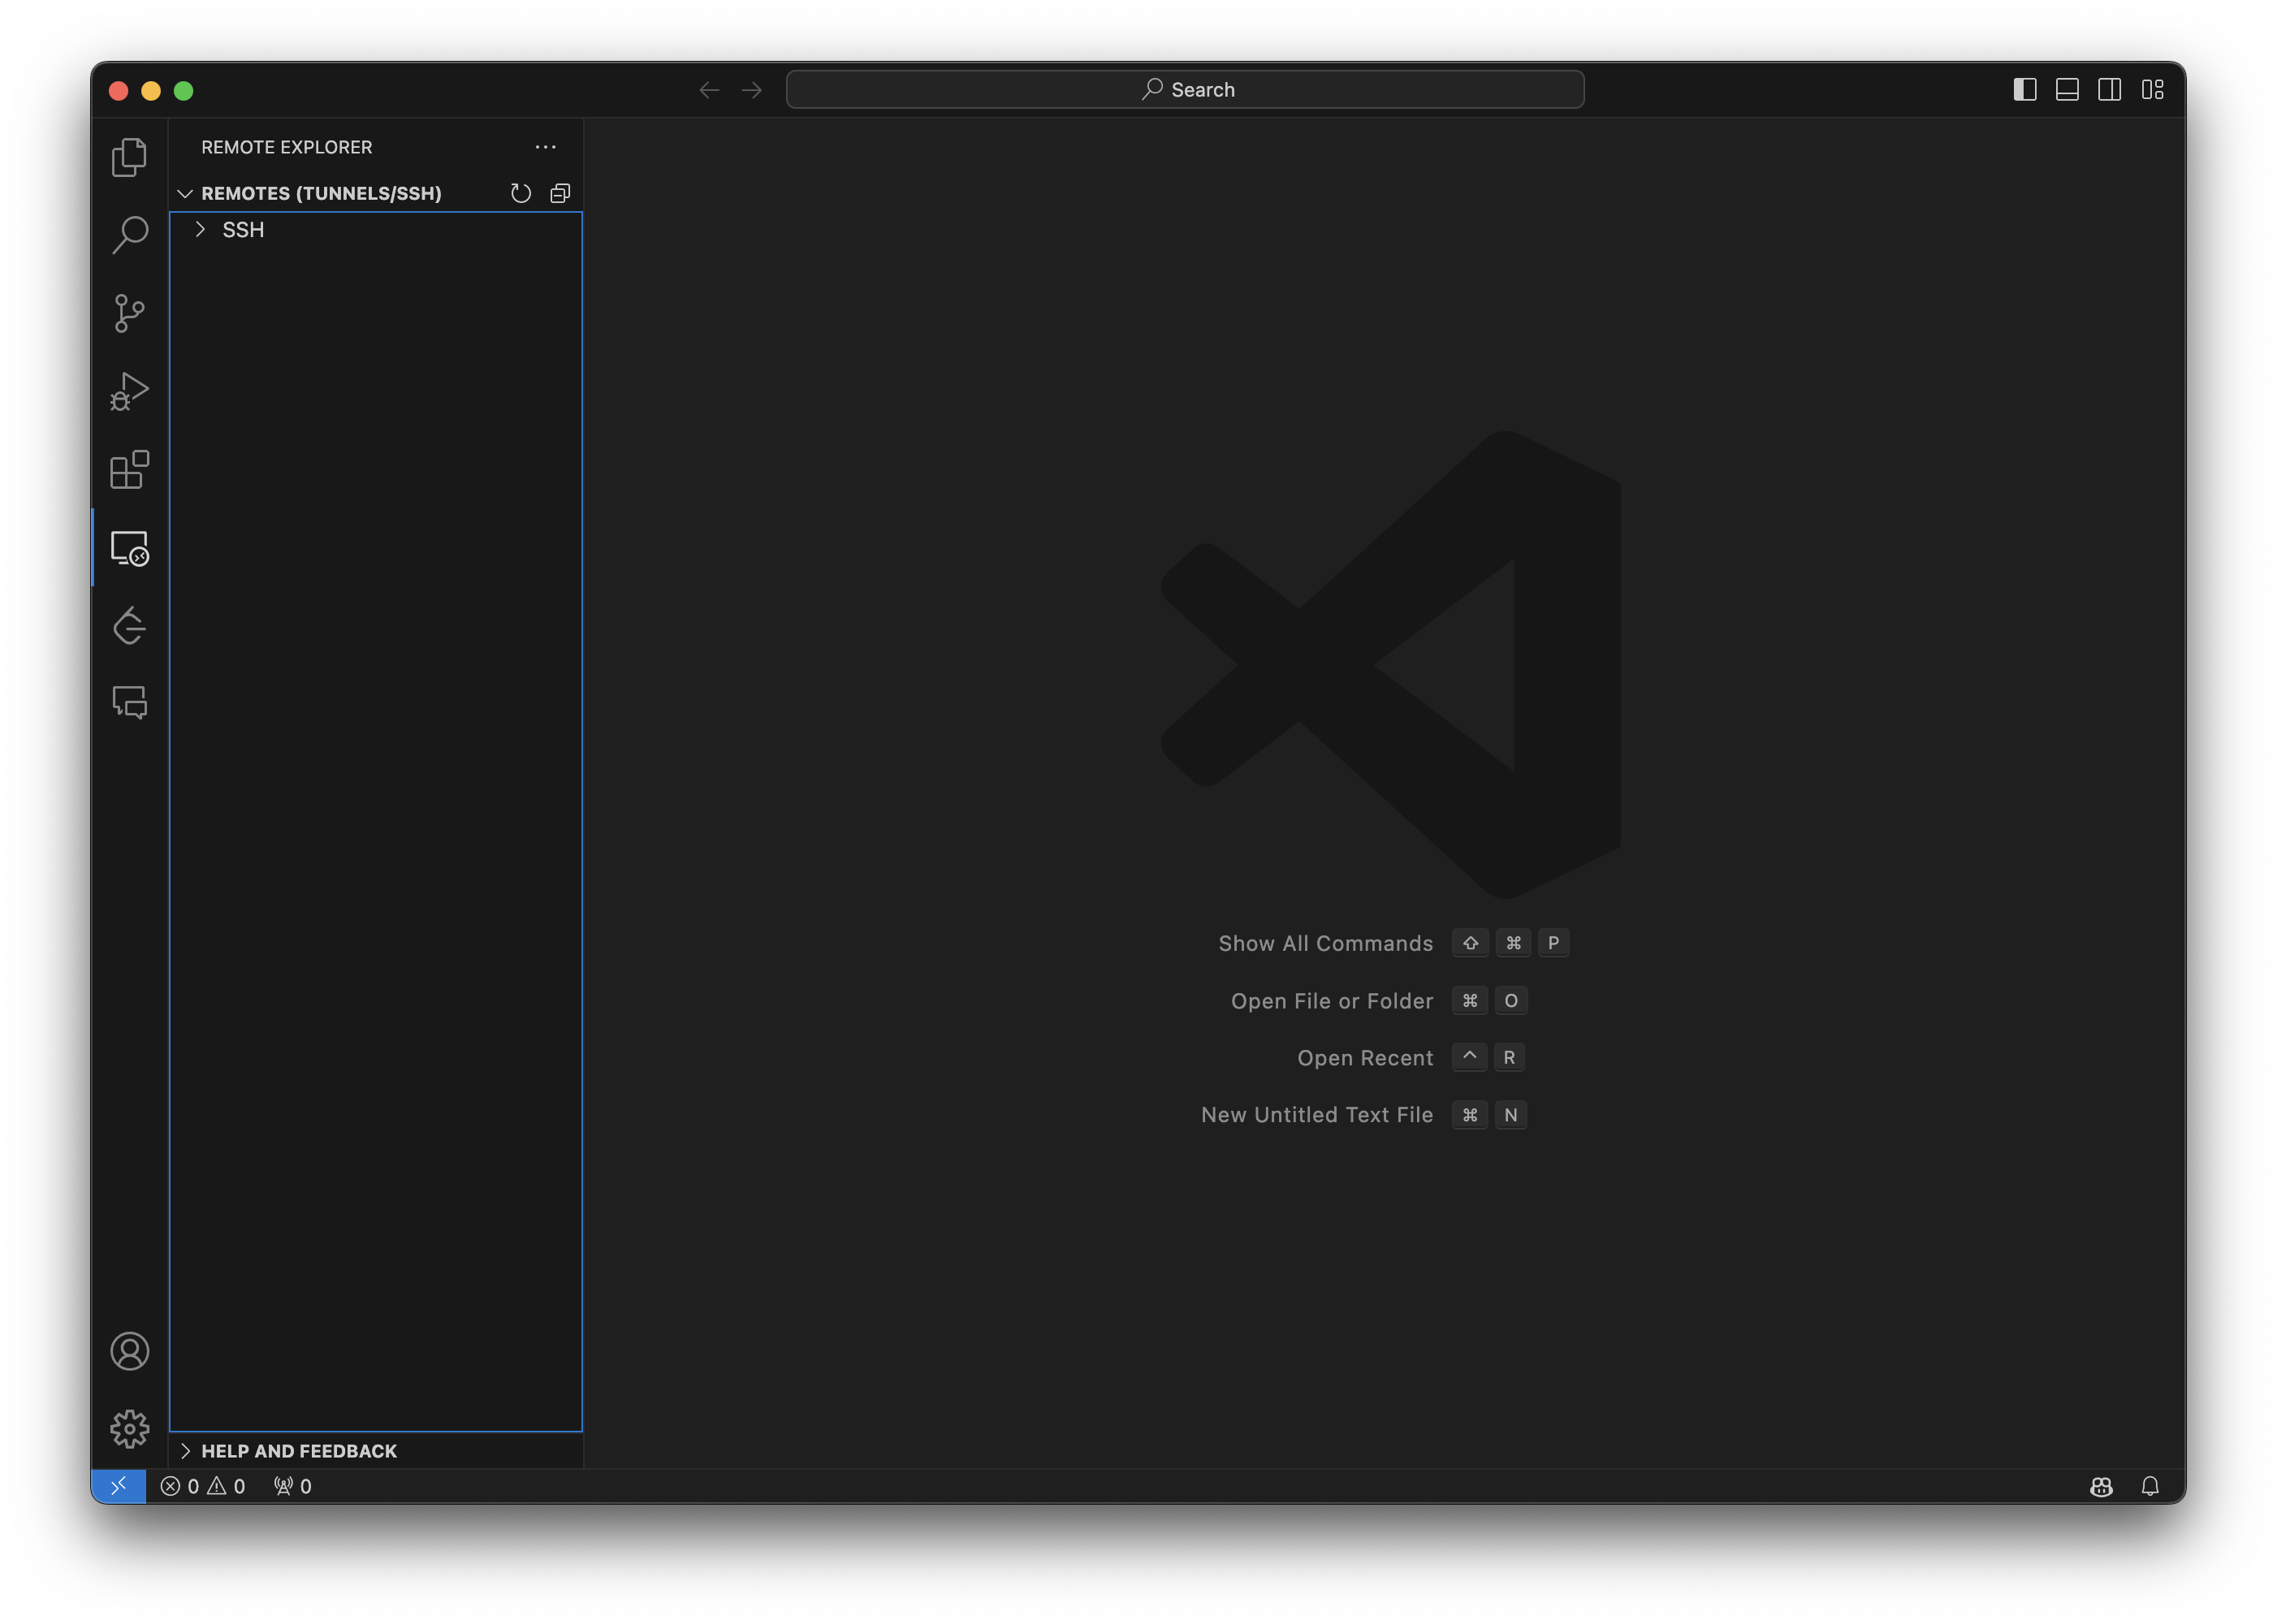Open the Search view in activity bar
The height and width of the screenshot is (1624, 2277).
[129, 235]
